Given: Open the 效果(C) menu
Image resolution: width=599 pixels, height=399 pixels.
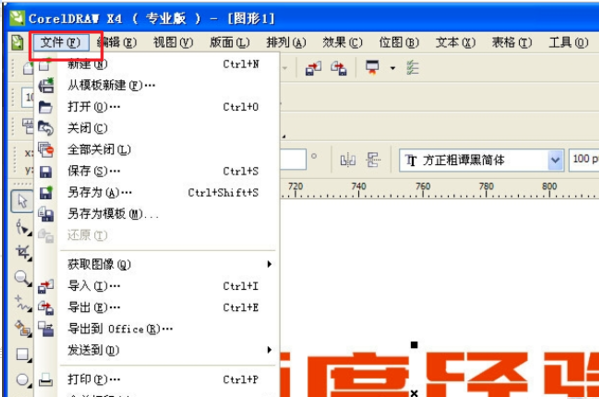Looking at the screenshot, I should tap(342, 42).
